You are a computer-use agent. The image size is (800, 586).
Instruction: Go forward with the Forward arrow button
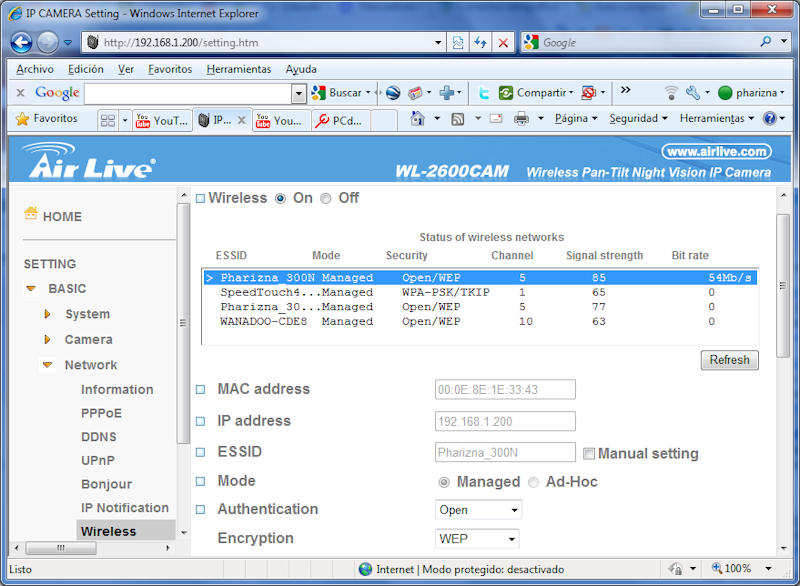[47, 42]
